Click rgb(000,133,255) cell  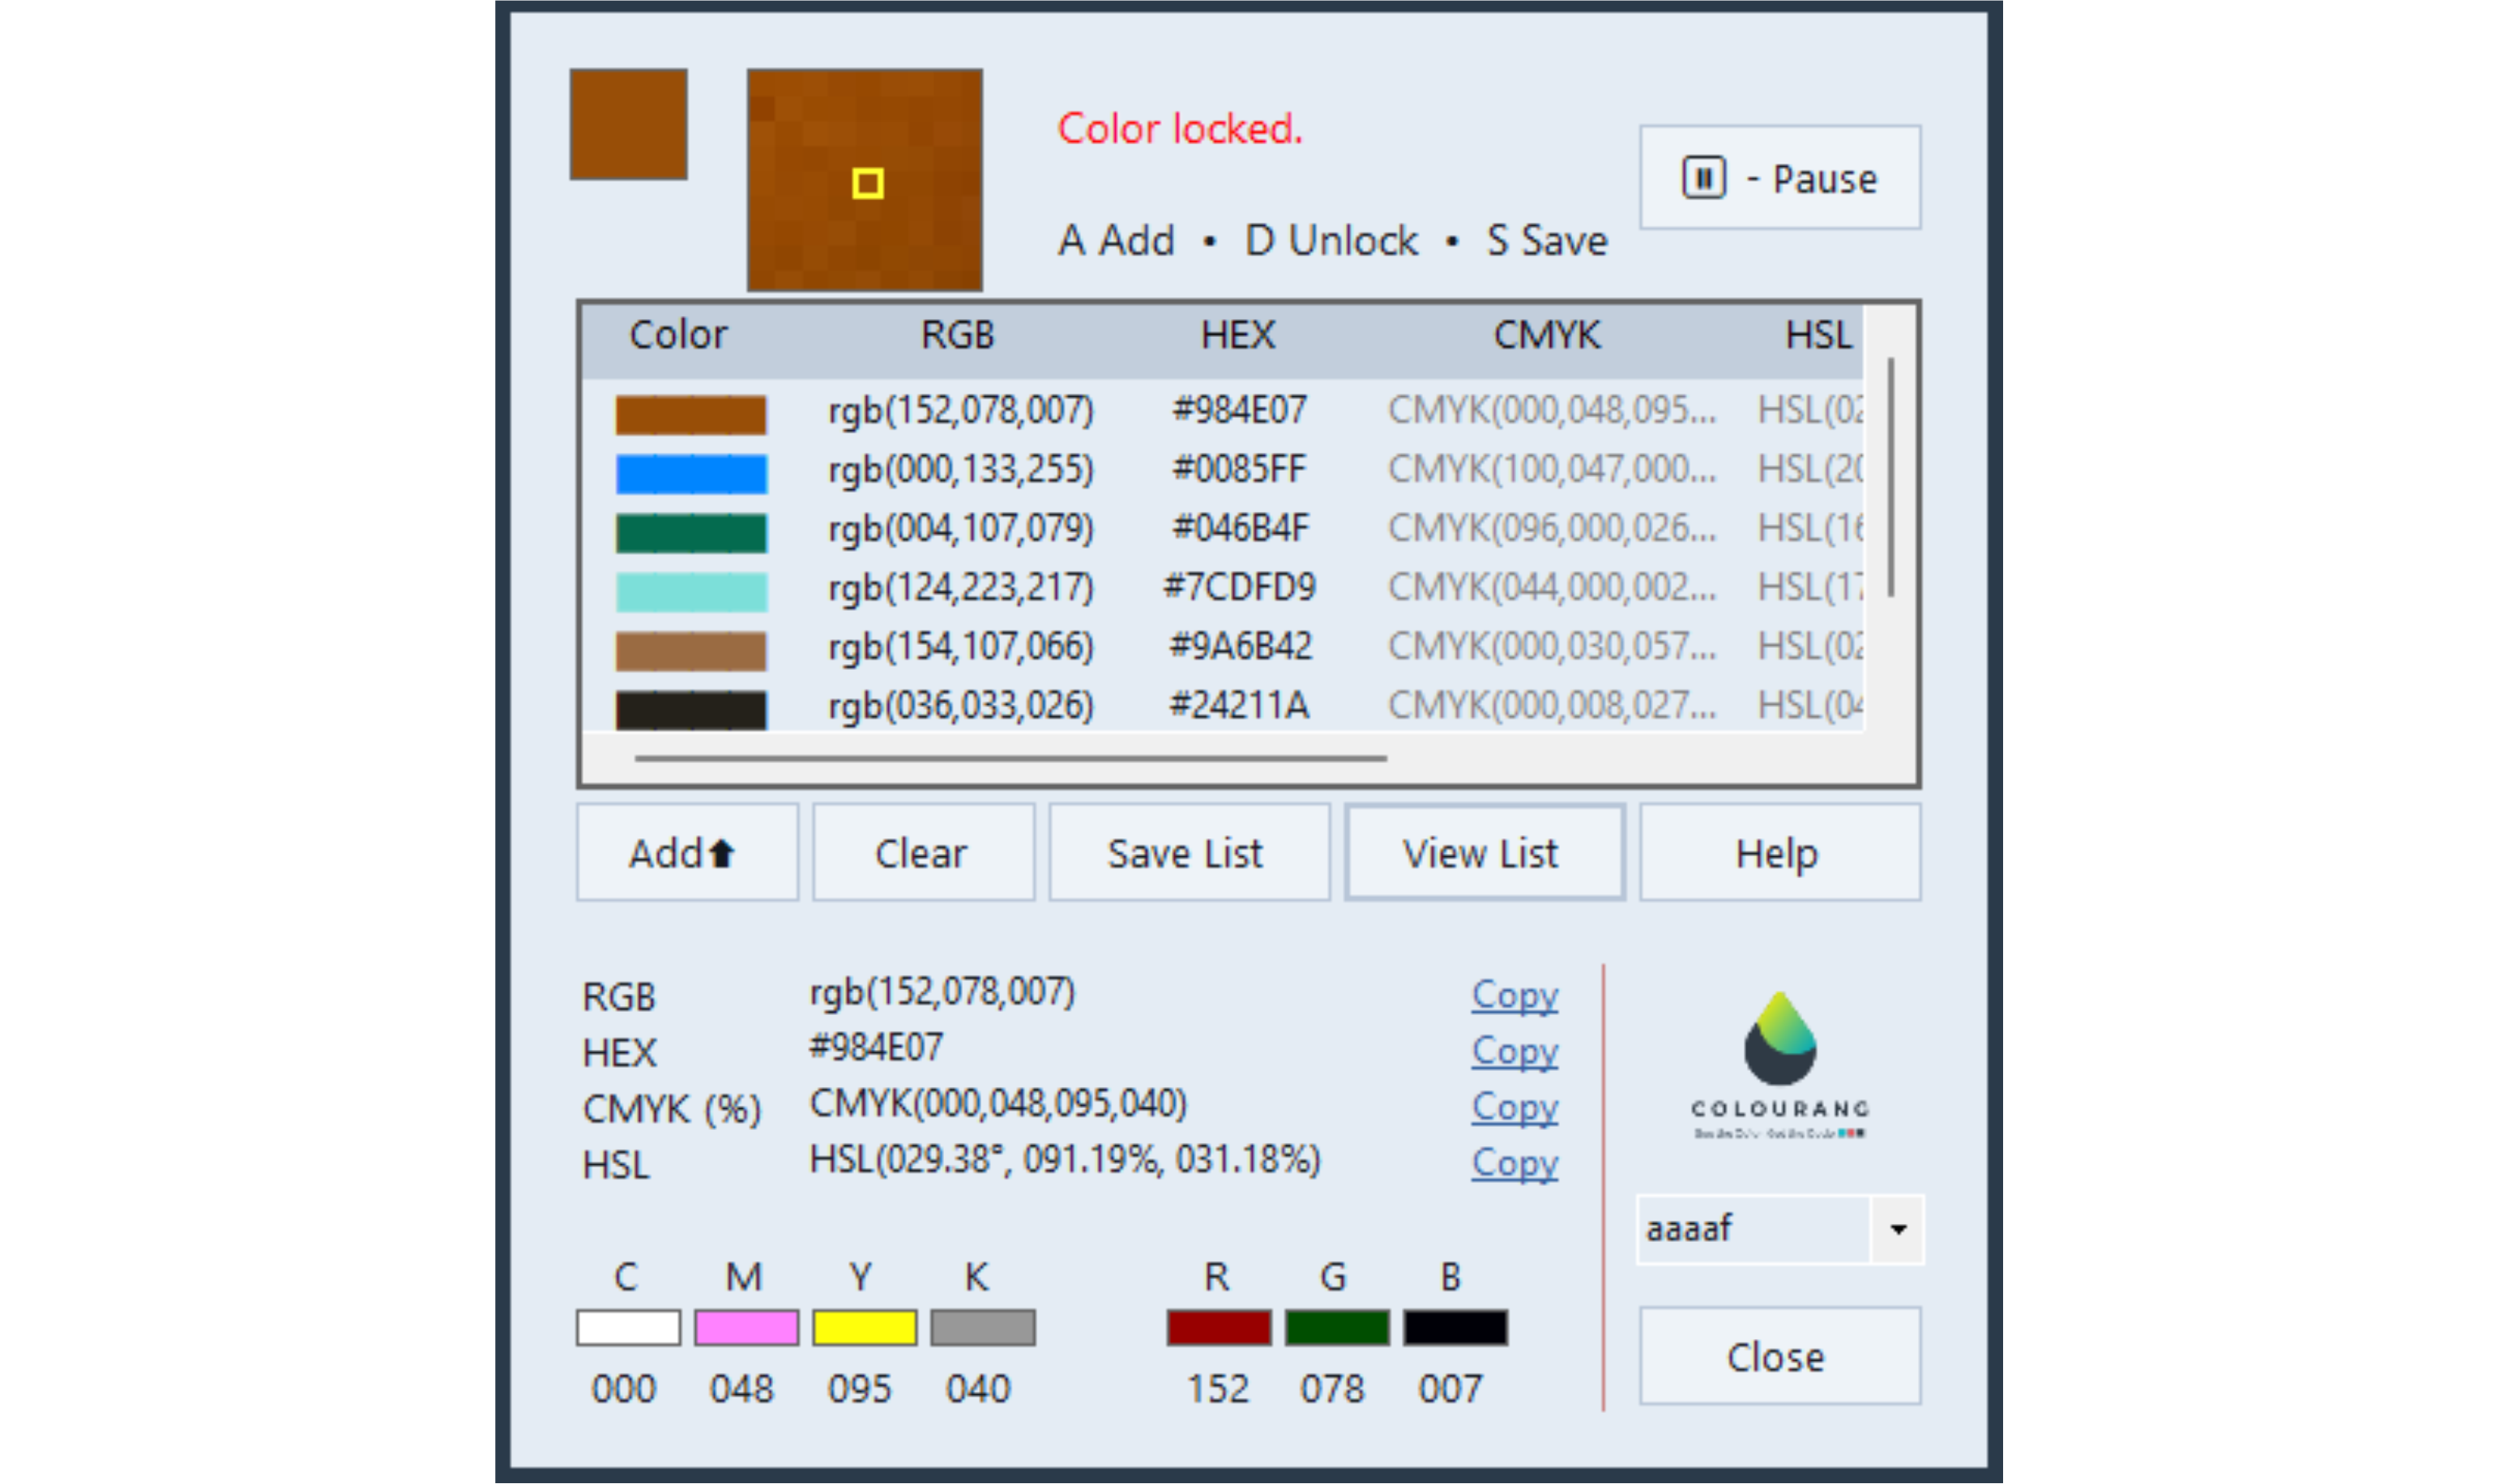[961, 469]
